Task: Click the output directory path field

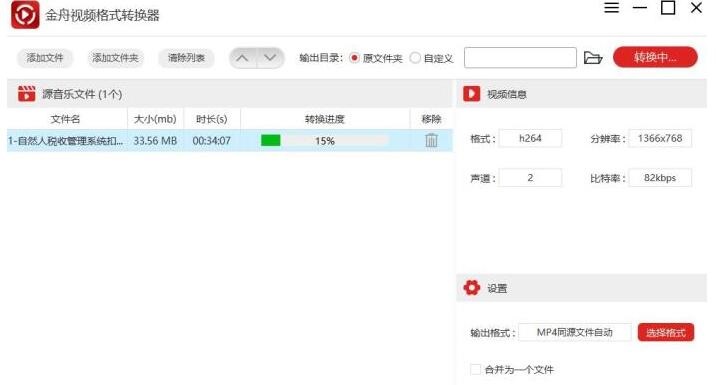Action: click(x=520, y=58)
